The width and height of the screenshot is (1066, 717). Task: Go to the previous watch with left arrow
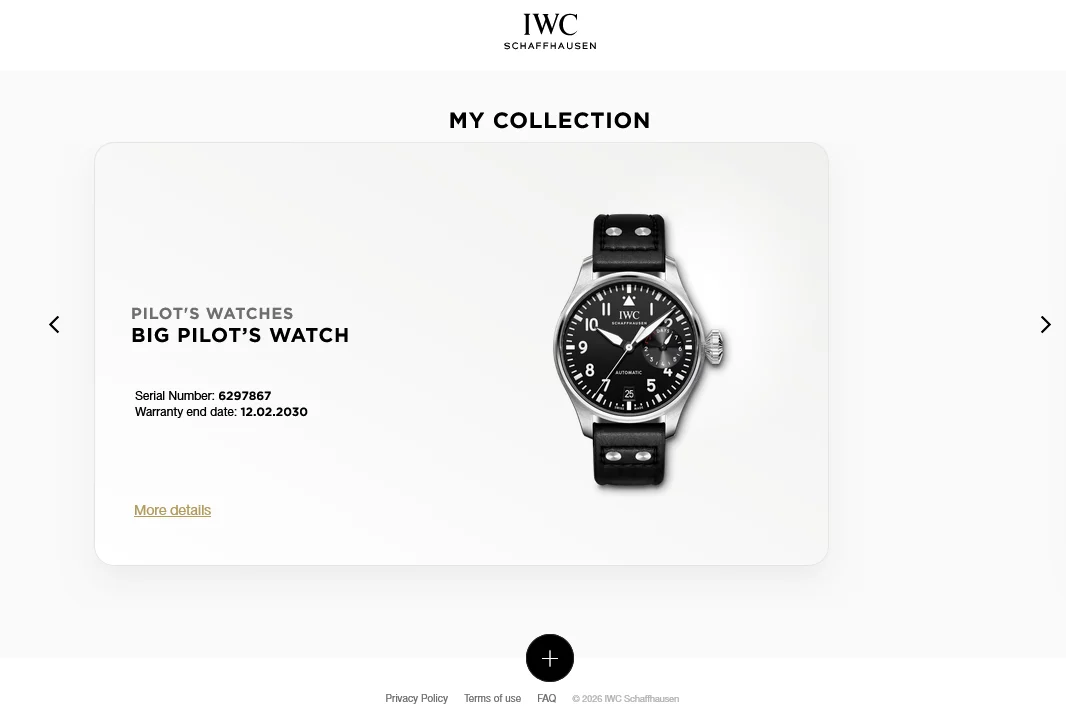[x=54, y=324]
